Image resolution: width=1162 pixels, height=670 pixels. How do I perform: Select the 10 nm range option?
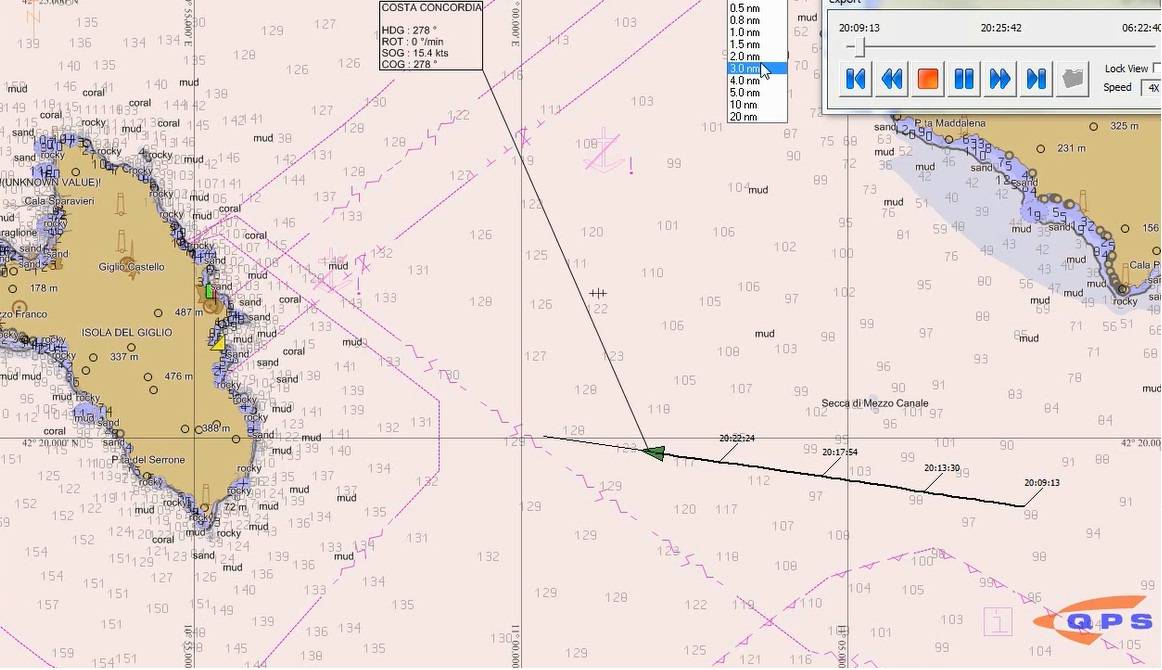743,105
